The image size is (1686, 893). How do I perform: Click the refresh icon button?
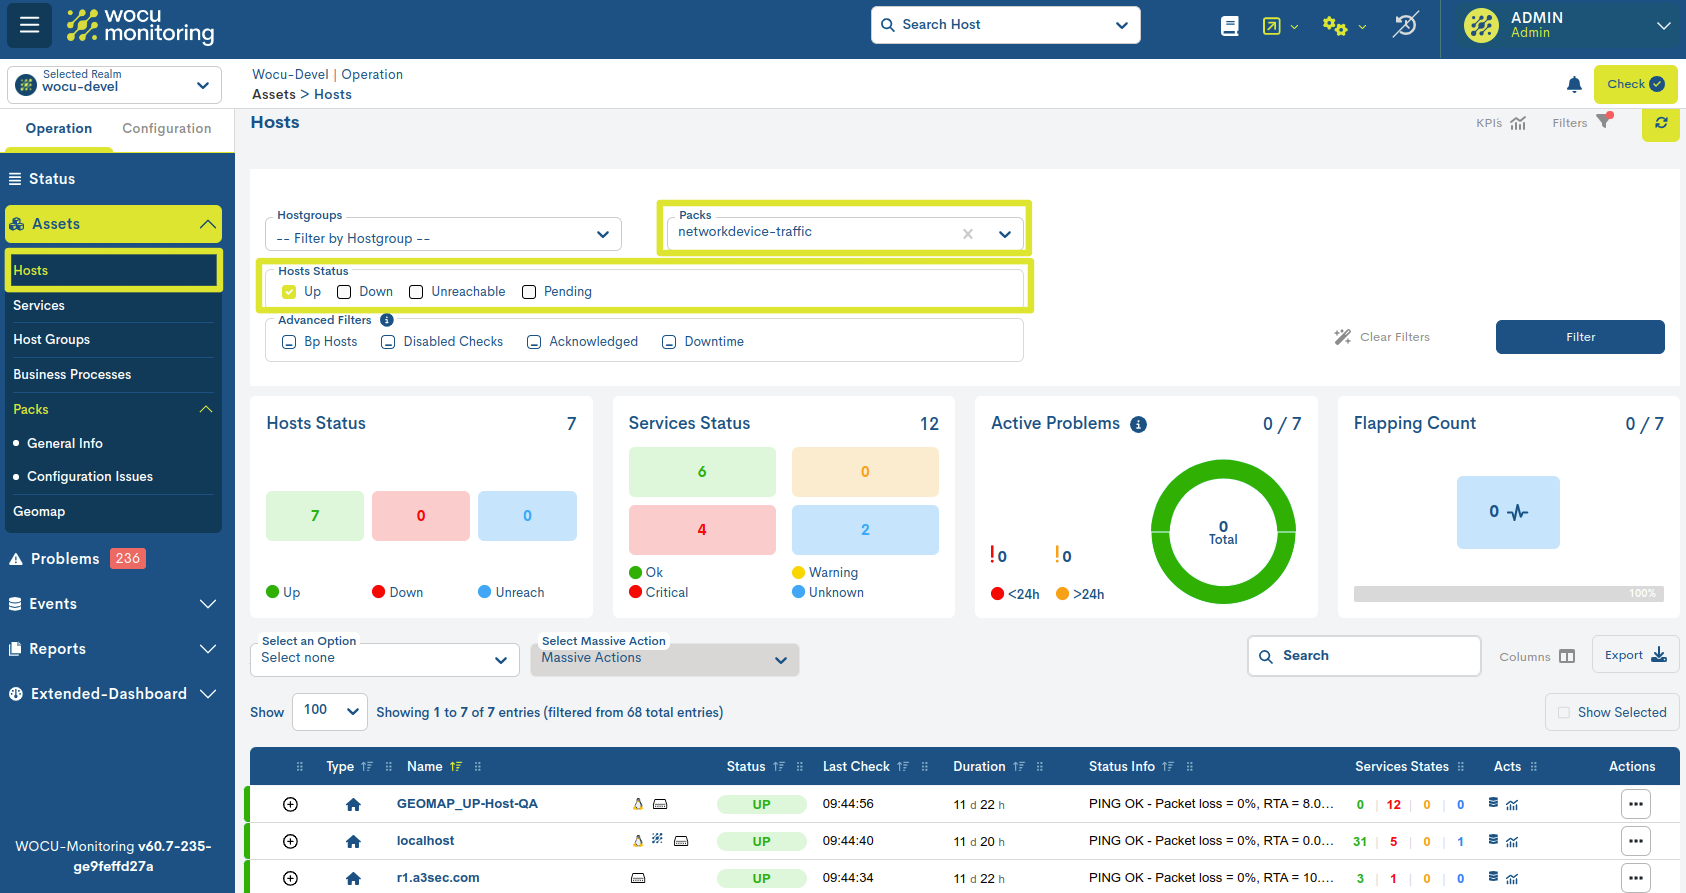click(1660, 123)
